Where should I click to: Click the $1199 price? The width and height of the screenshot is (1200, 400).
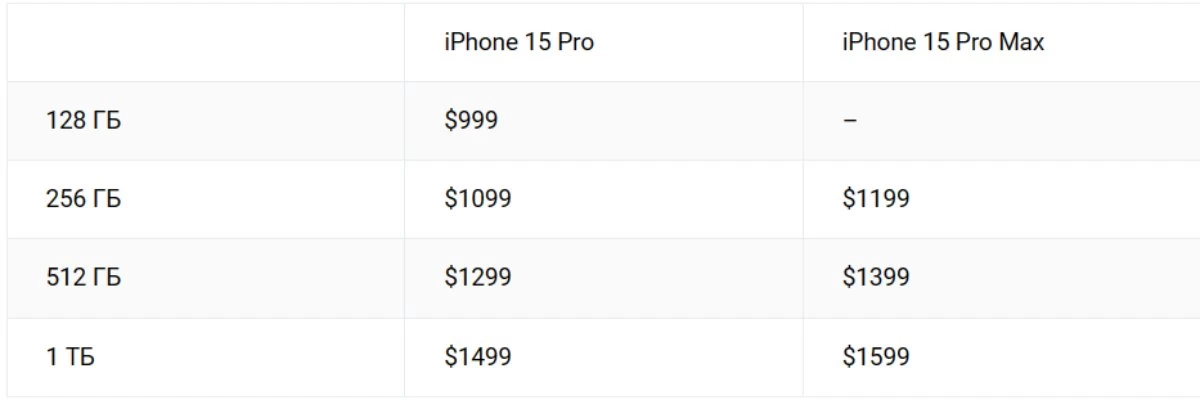coord(876,199)
